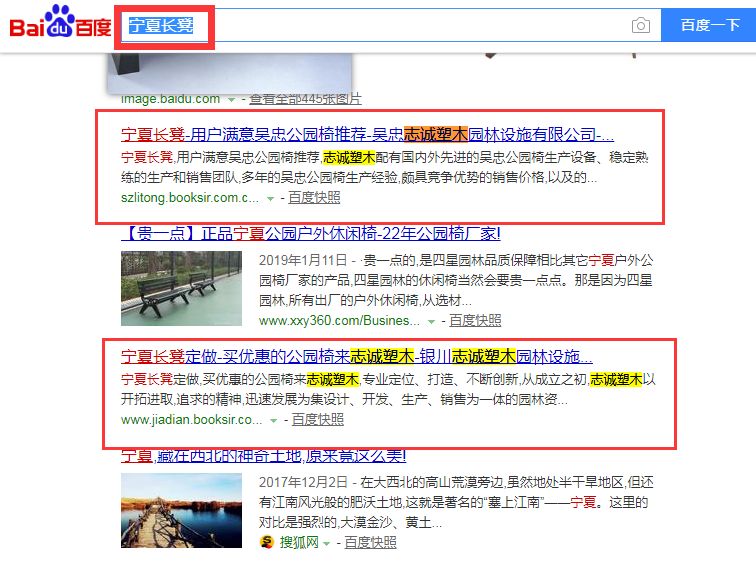Click the 百度一下 search button

(x=709, y=25)
